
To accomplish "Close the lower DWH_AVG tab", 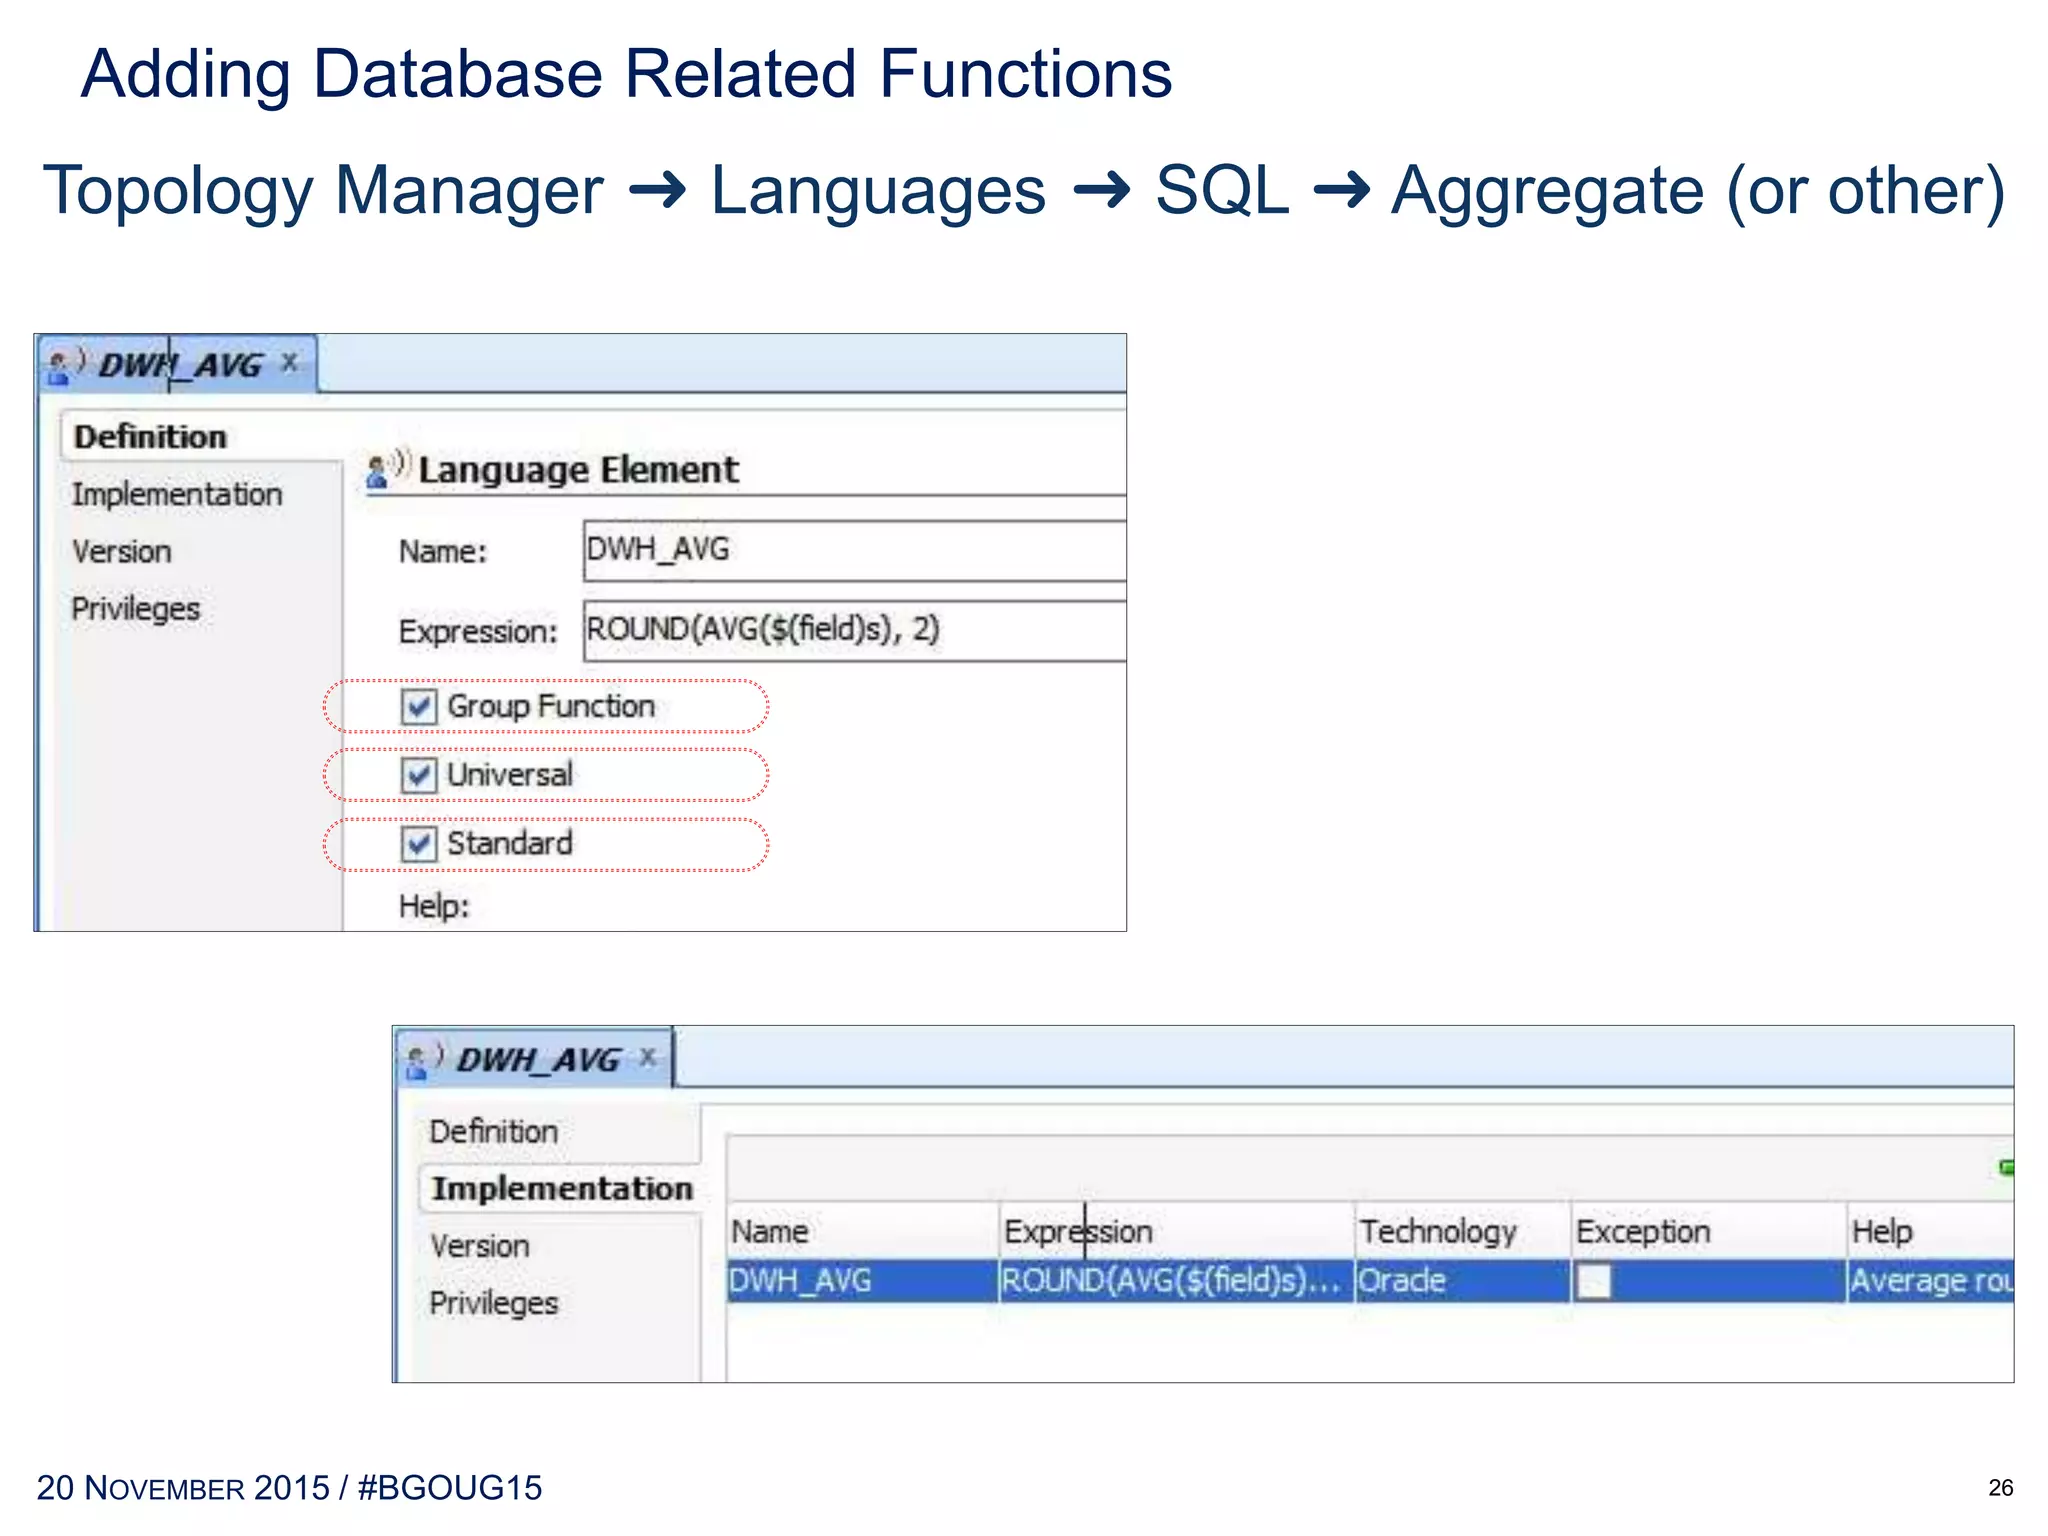I will point(648,1057).
